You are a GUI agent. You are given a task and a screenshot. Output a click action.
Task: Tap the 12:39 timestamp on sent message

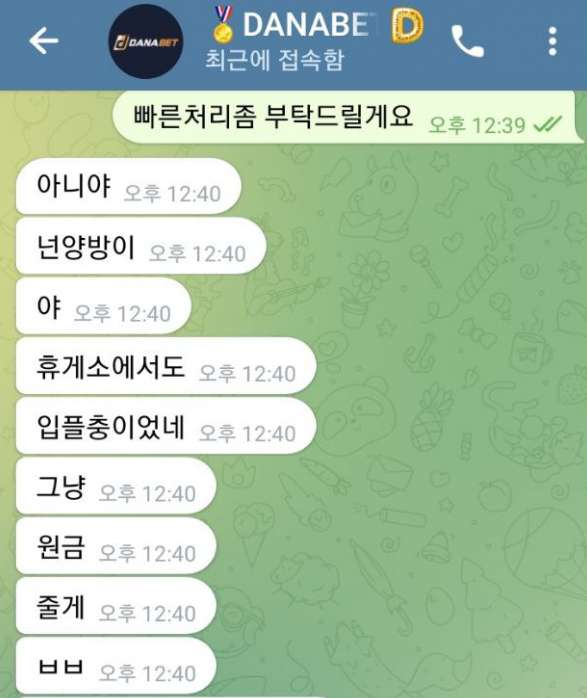coord(477,125)
